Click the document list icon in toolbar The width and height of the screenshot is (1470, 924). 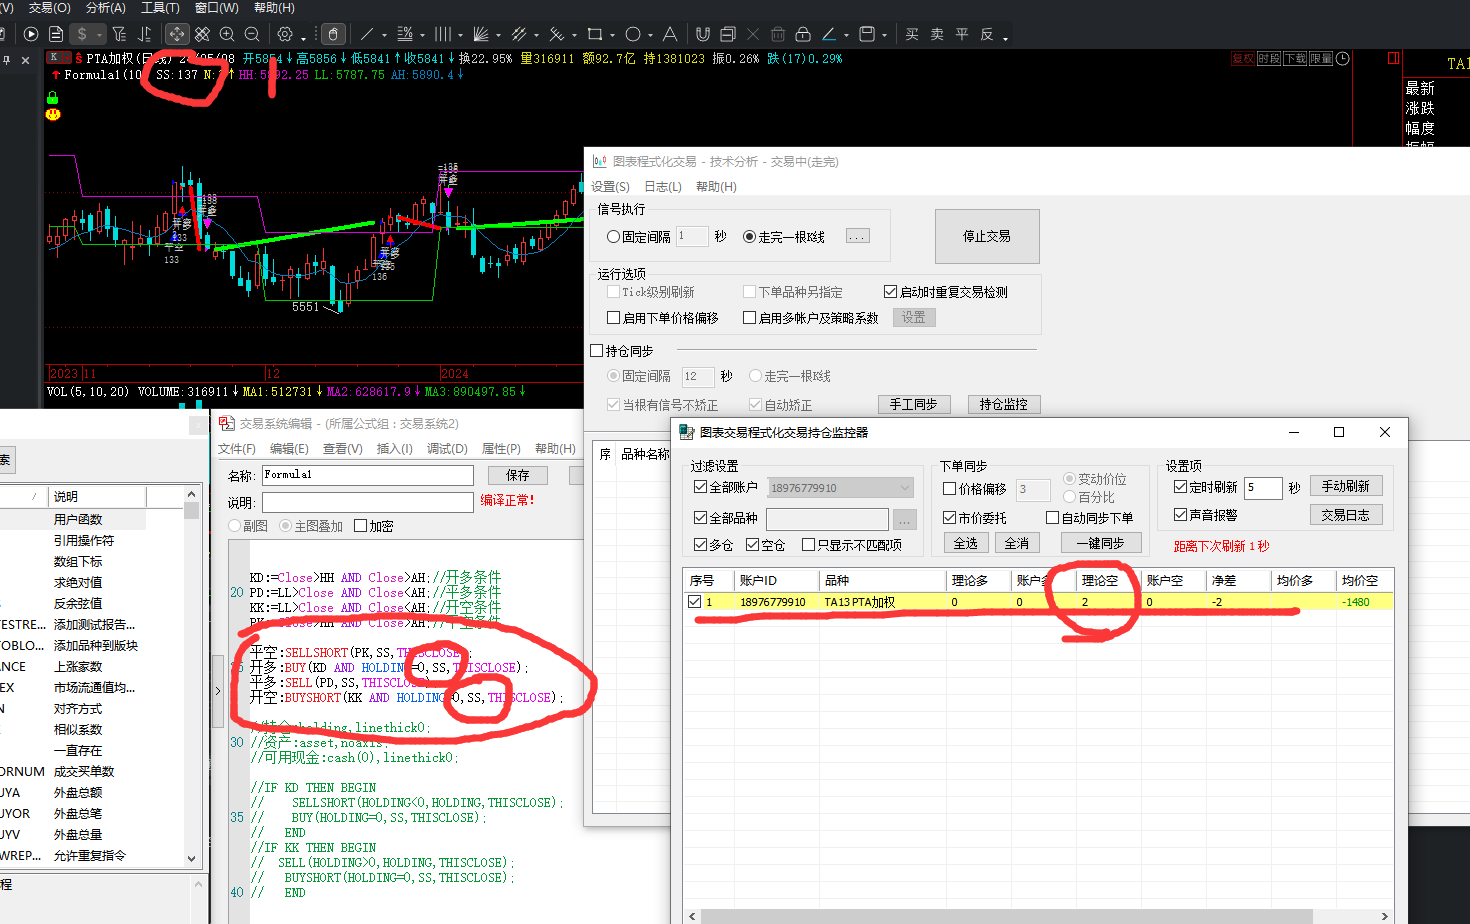[x=56, y=34]
